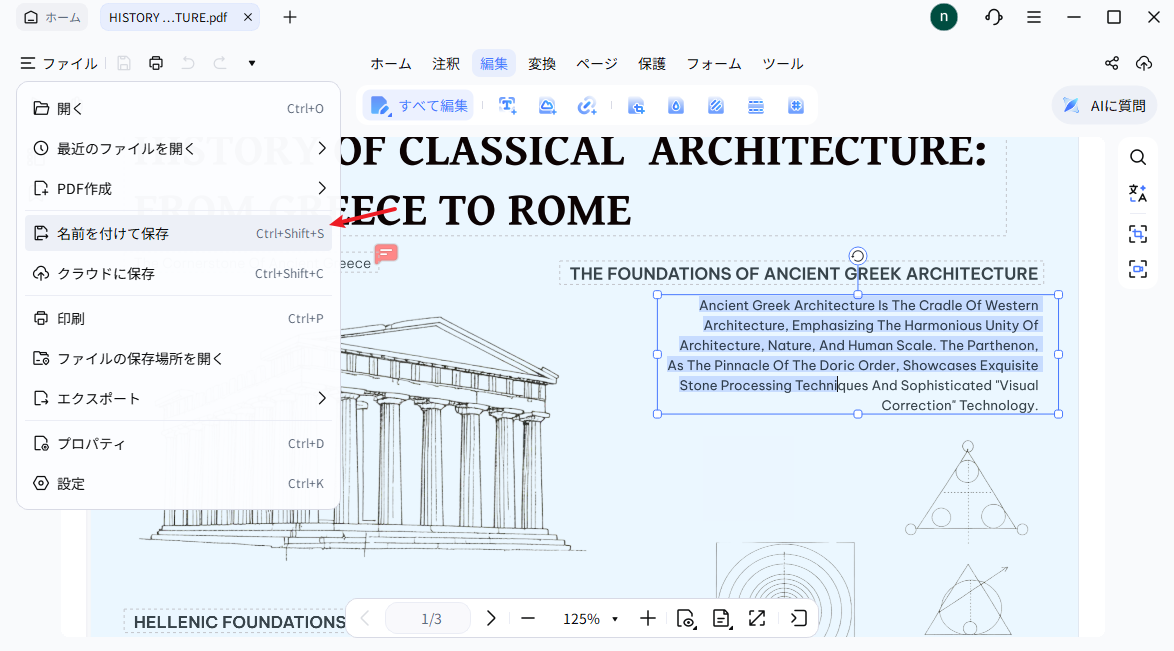Screen dimensions: 1174x651
Task: Switch to the 編集 ribbon tab
Action: [494, 64]
